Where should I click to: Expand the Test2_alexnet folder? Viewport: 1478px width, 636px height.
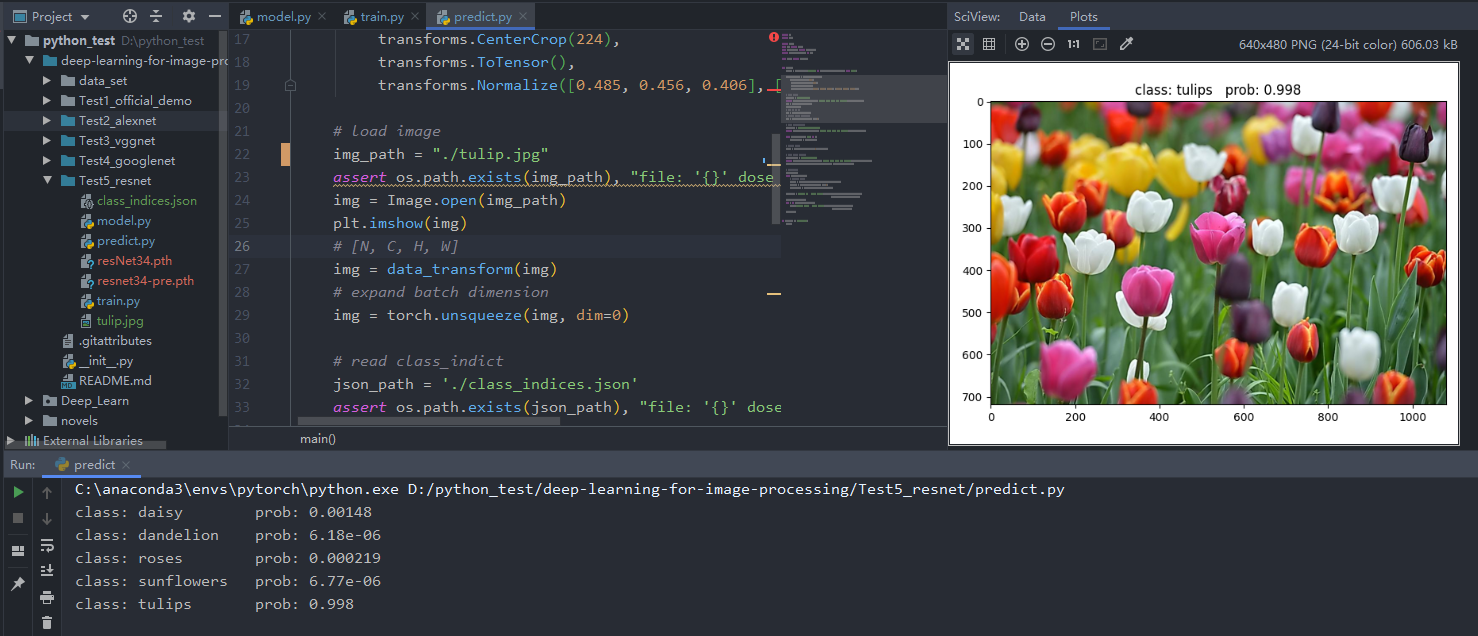coord(47,121)
